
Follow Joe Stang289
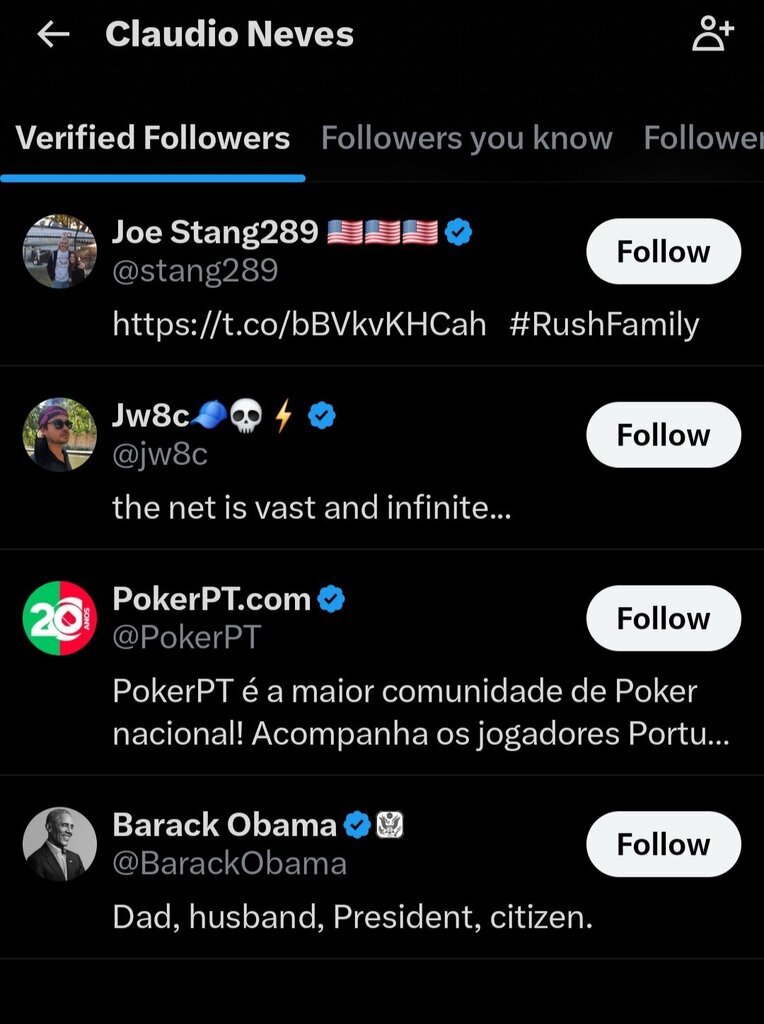(x=663, y=251)
